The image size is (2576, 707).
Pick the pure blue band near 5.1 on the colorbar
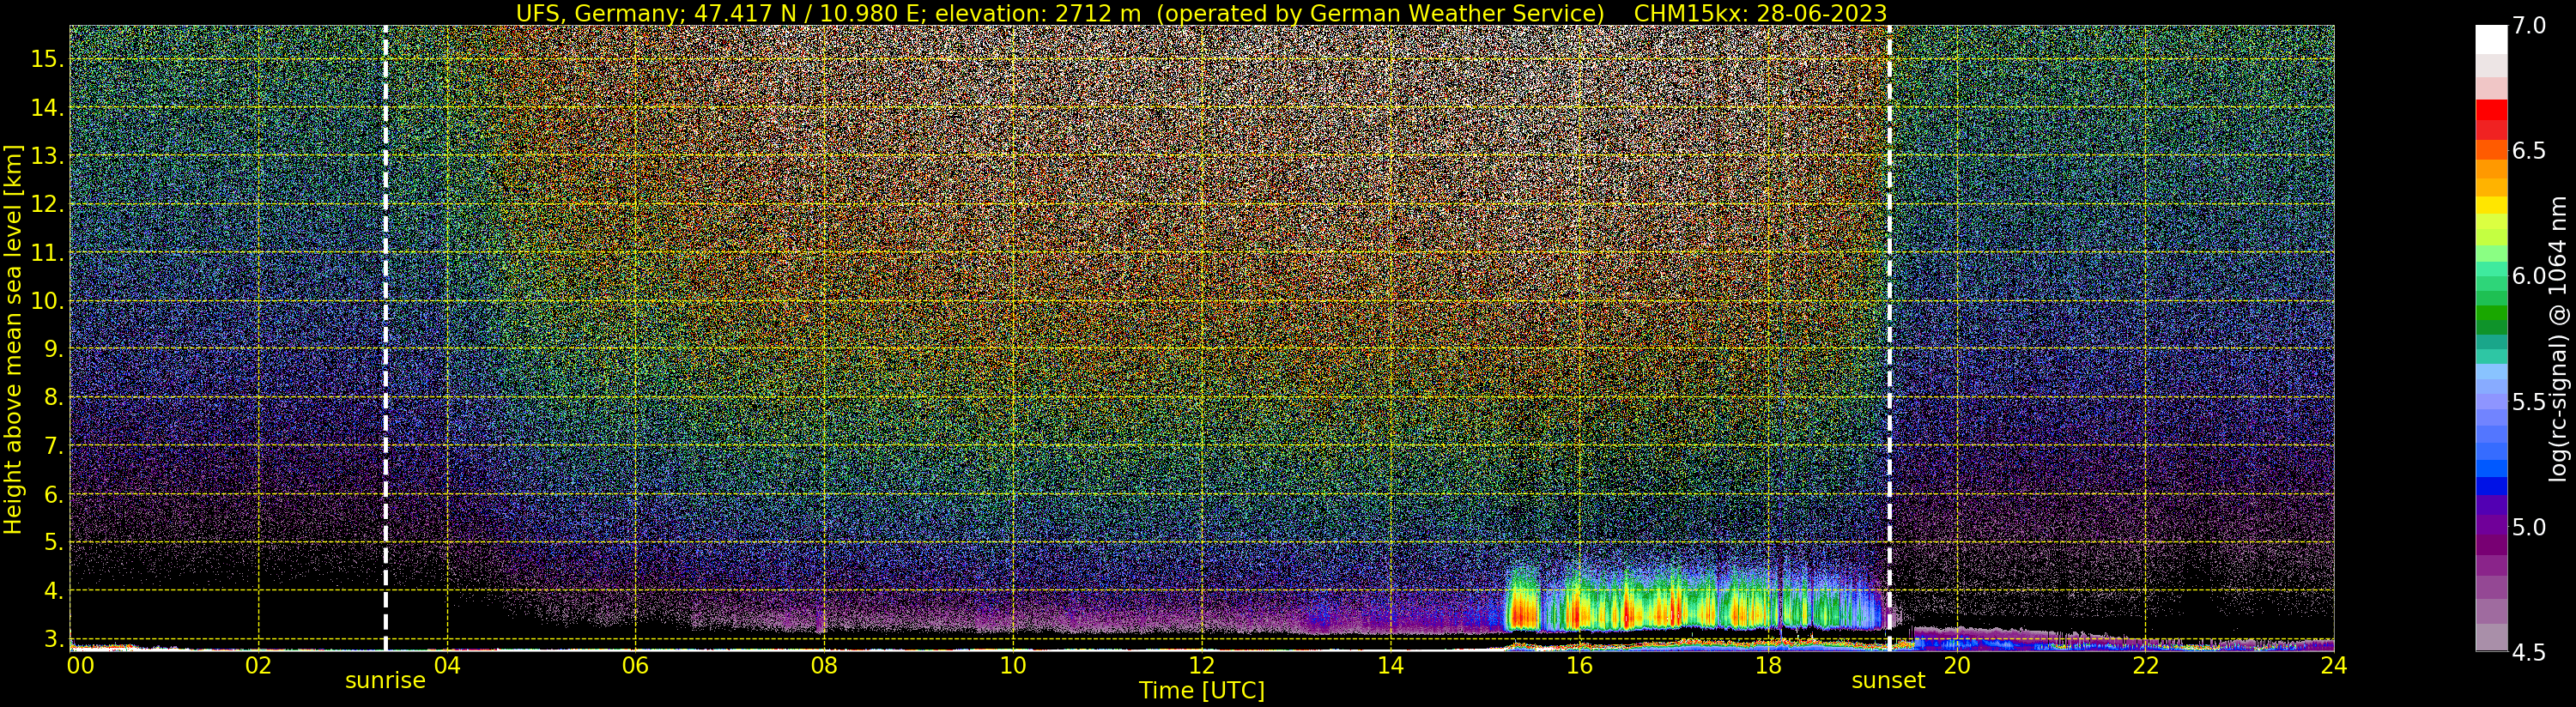point(2491,487)
